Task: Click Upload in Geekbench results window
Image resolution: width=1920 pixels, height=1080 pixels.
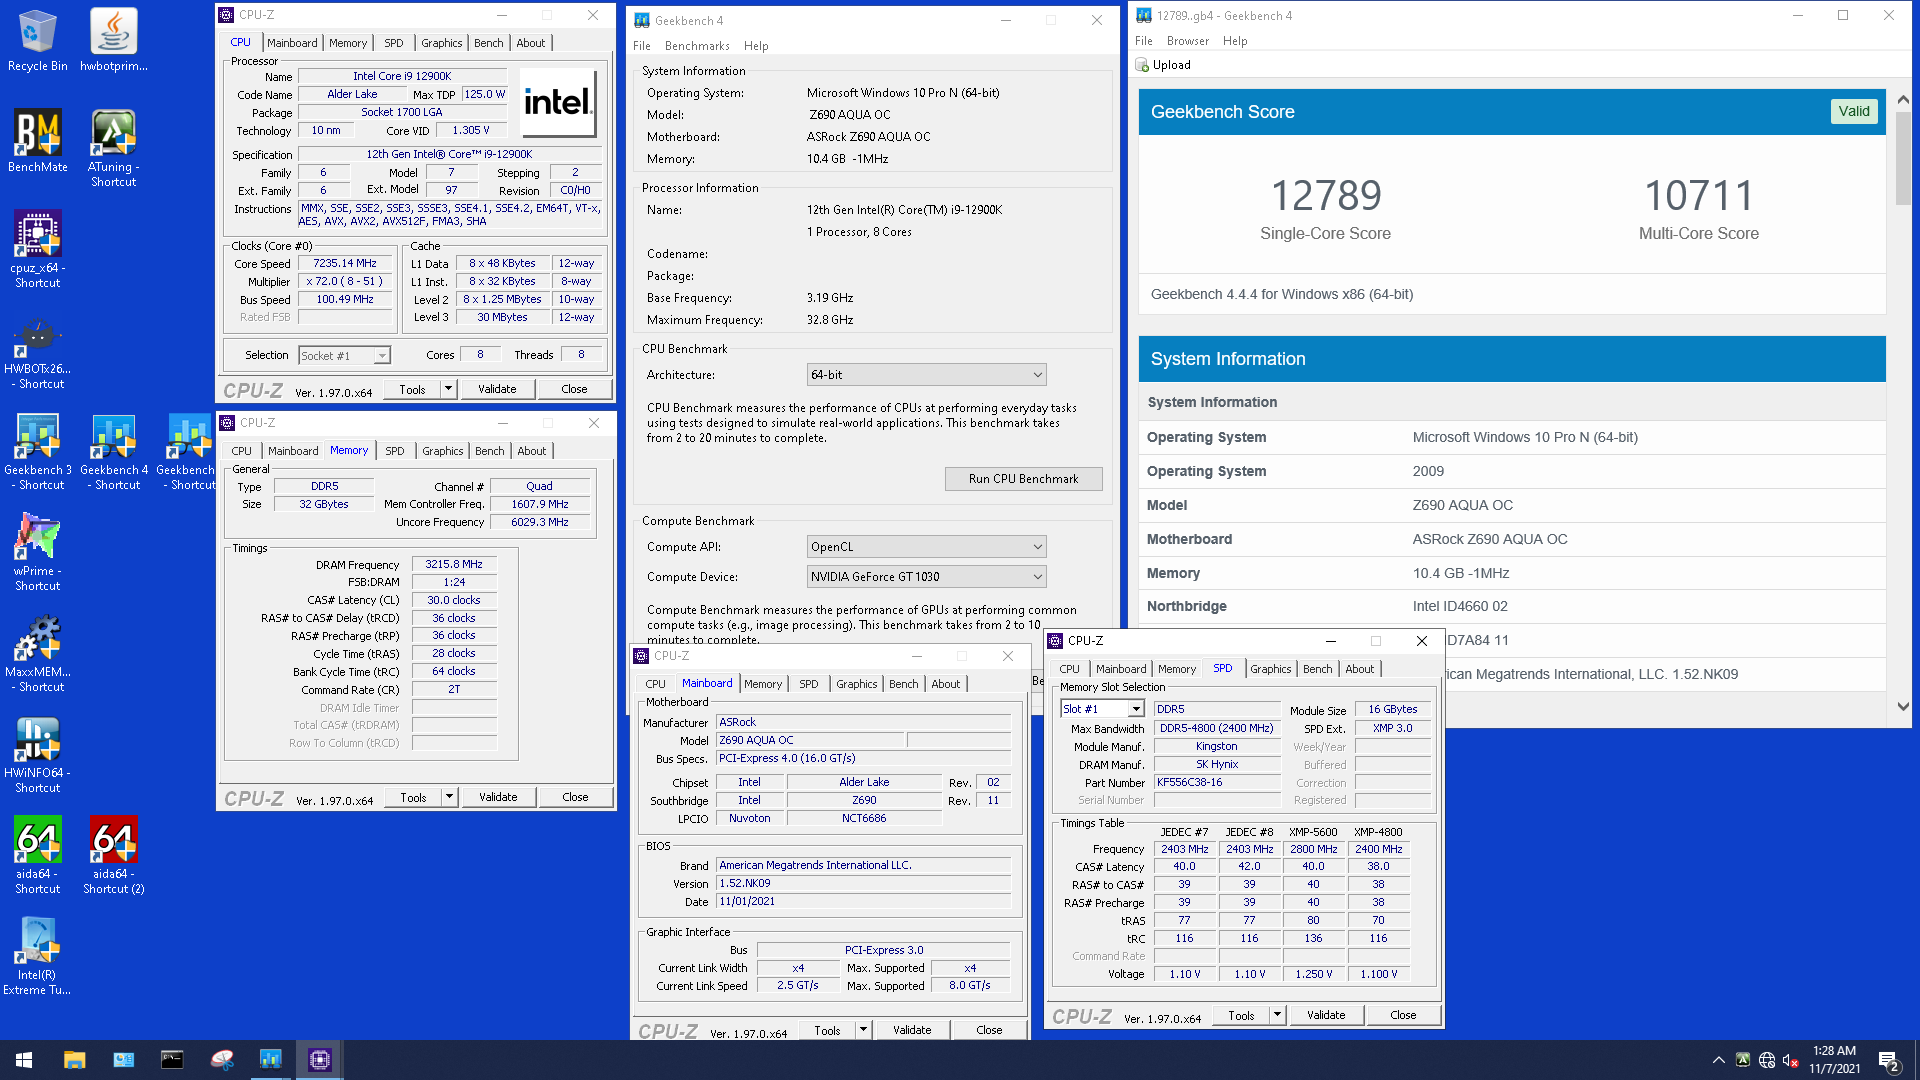Action: (x=1163, y=65)
